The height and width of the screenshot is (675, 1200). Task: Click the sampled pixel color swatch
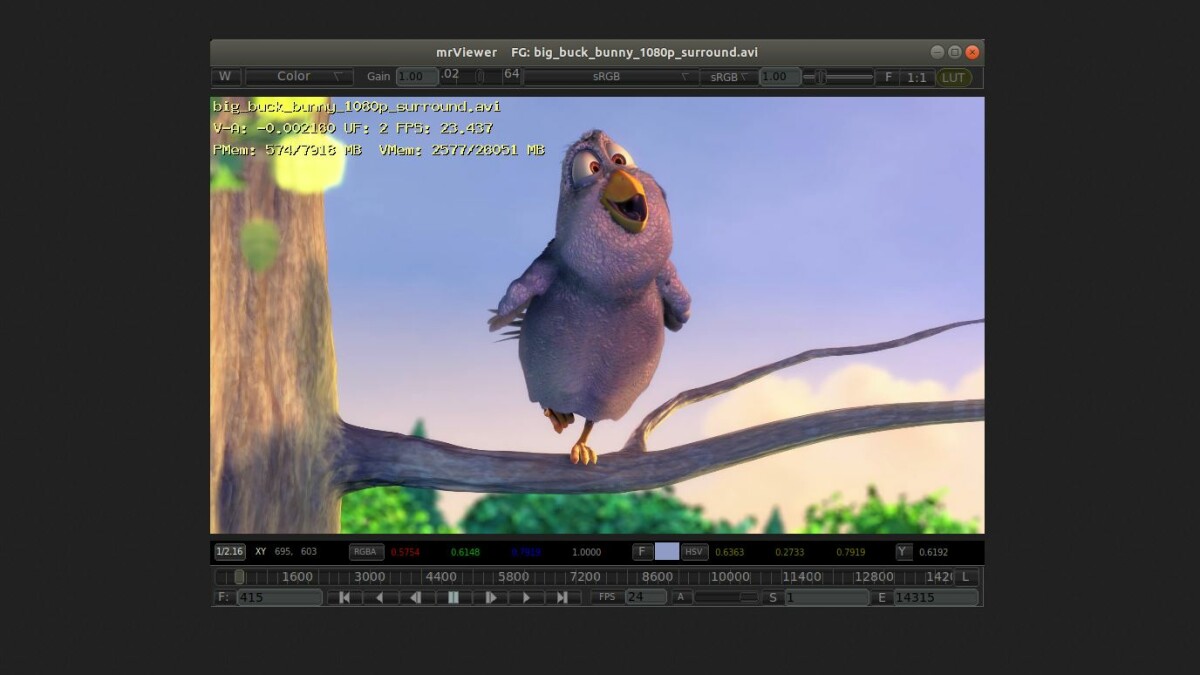667,552
